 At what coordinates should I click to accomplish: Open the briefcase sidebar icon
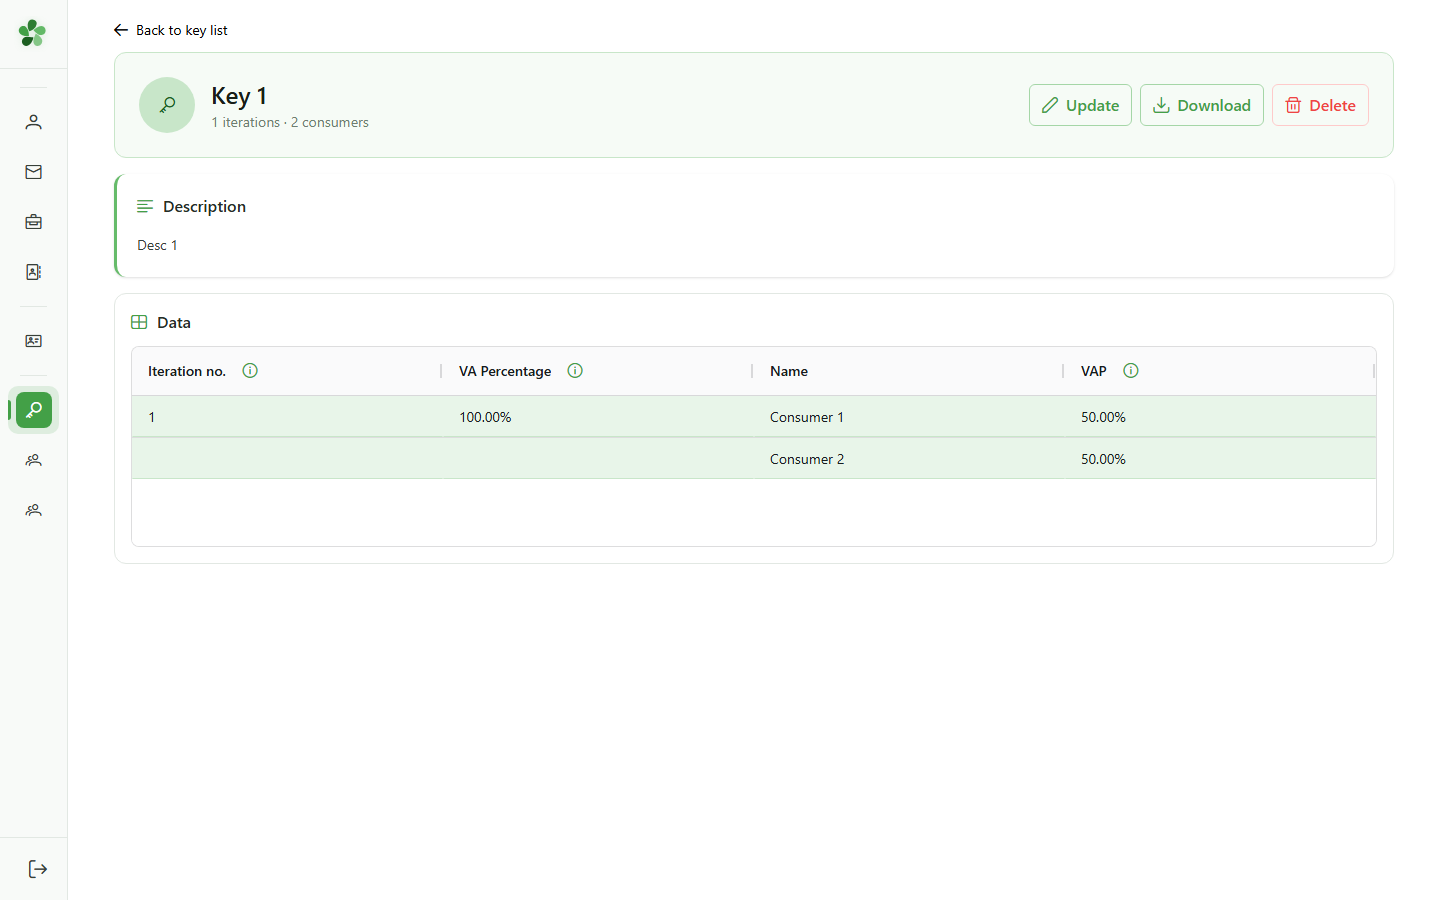click(33, 222)
